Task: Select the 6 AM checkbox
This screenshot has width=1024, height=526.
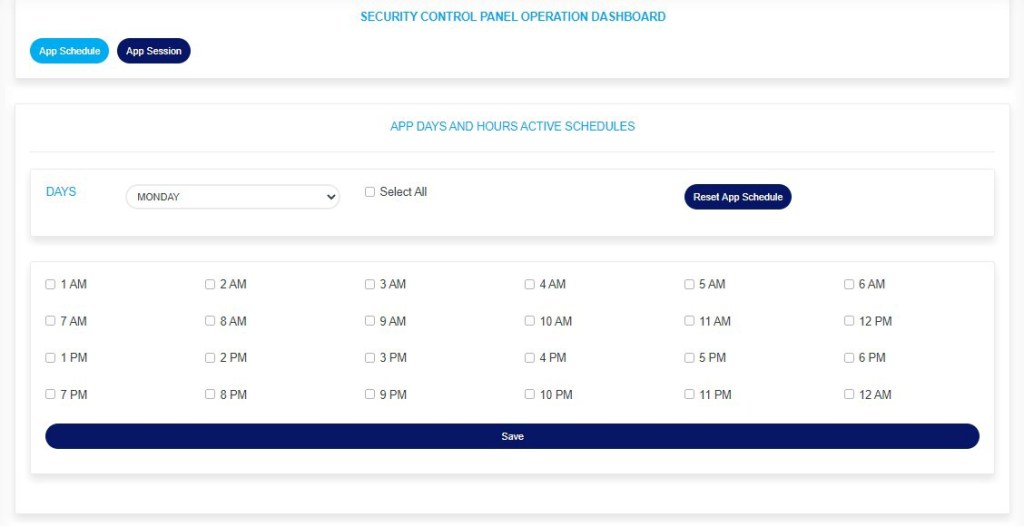Action: click(849, 285)
